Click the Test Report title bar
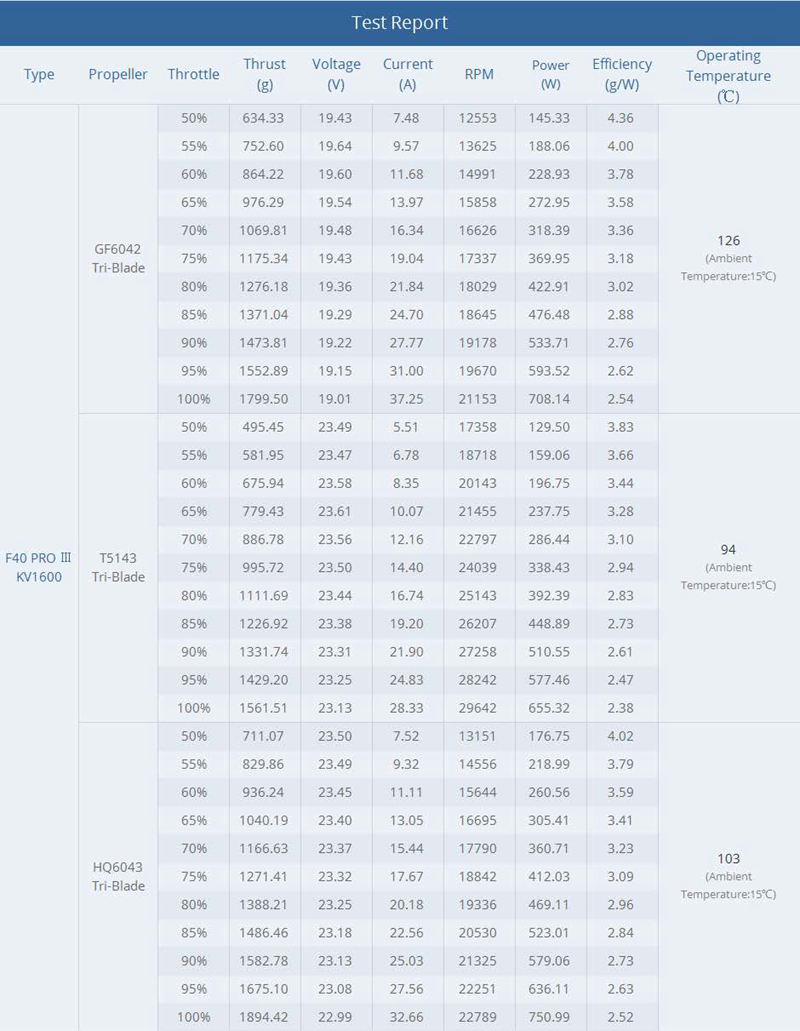 (x=400, y=22)
